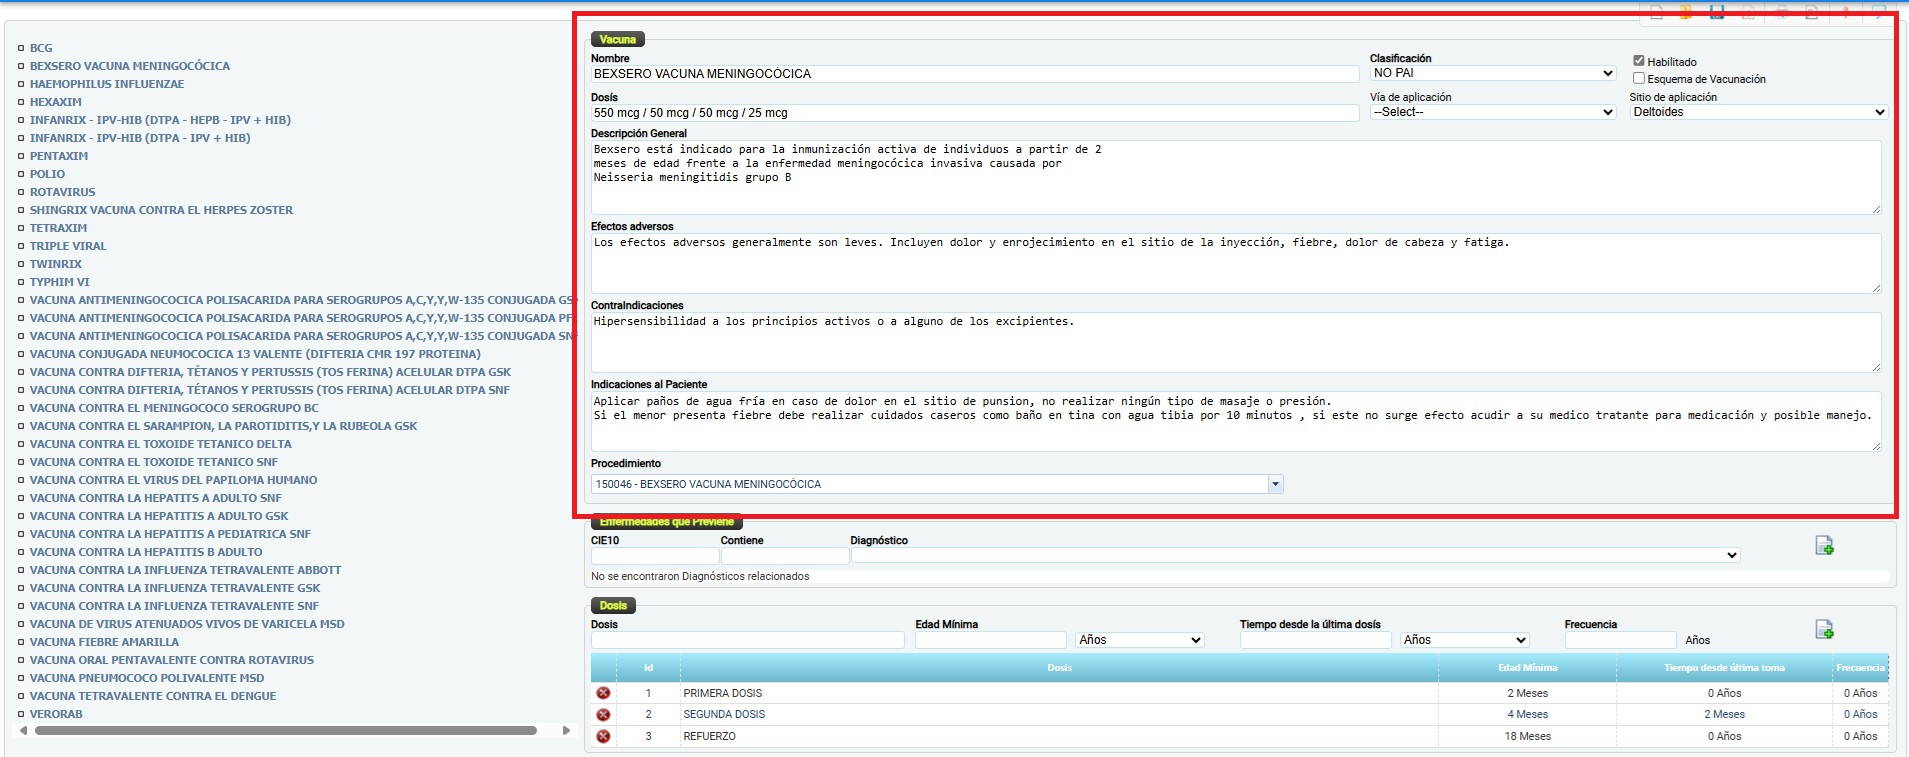The width and height of the screenshot is (1909, 757).
Task: Open VACUNA CONTRA LA INFLUENZA TETRAVALENTE ABBOTT
Action: 185,570
